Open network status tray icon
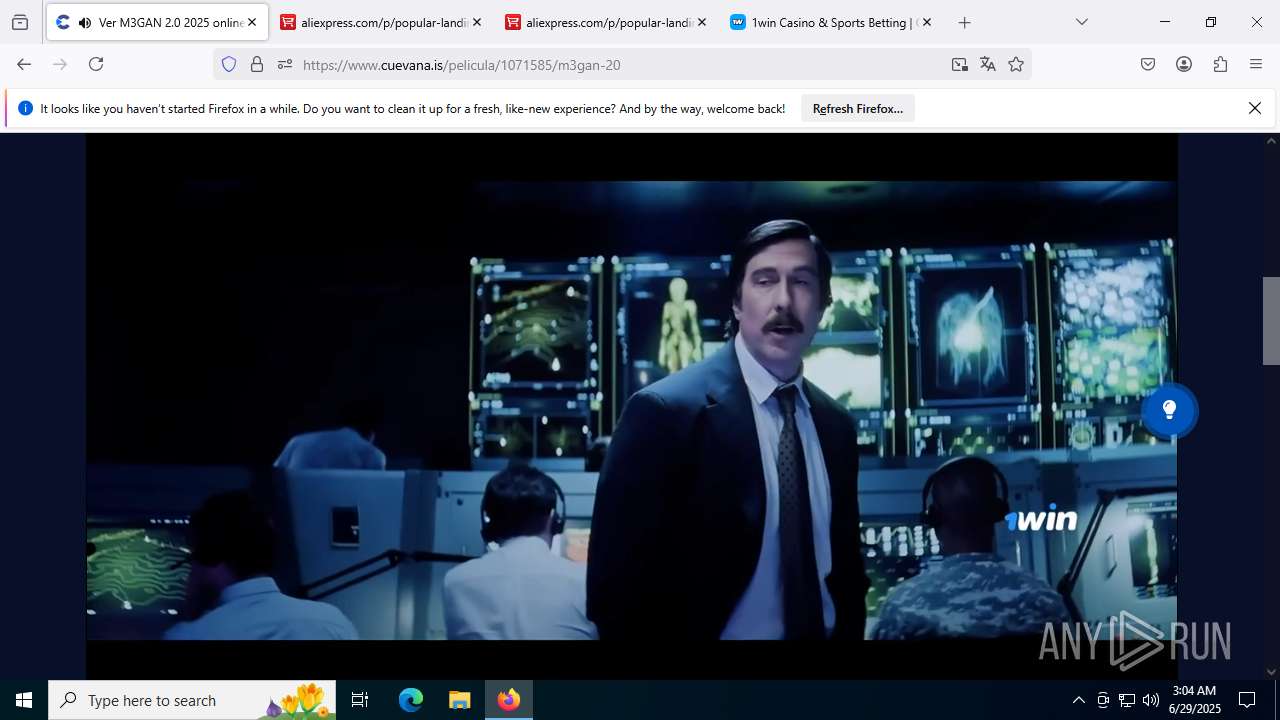Viewport: 1280px width, 720px height. pyautogui.click(x=1127, y=700)
